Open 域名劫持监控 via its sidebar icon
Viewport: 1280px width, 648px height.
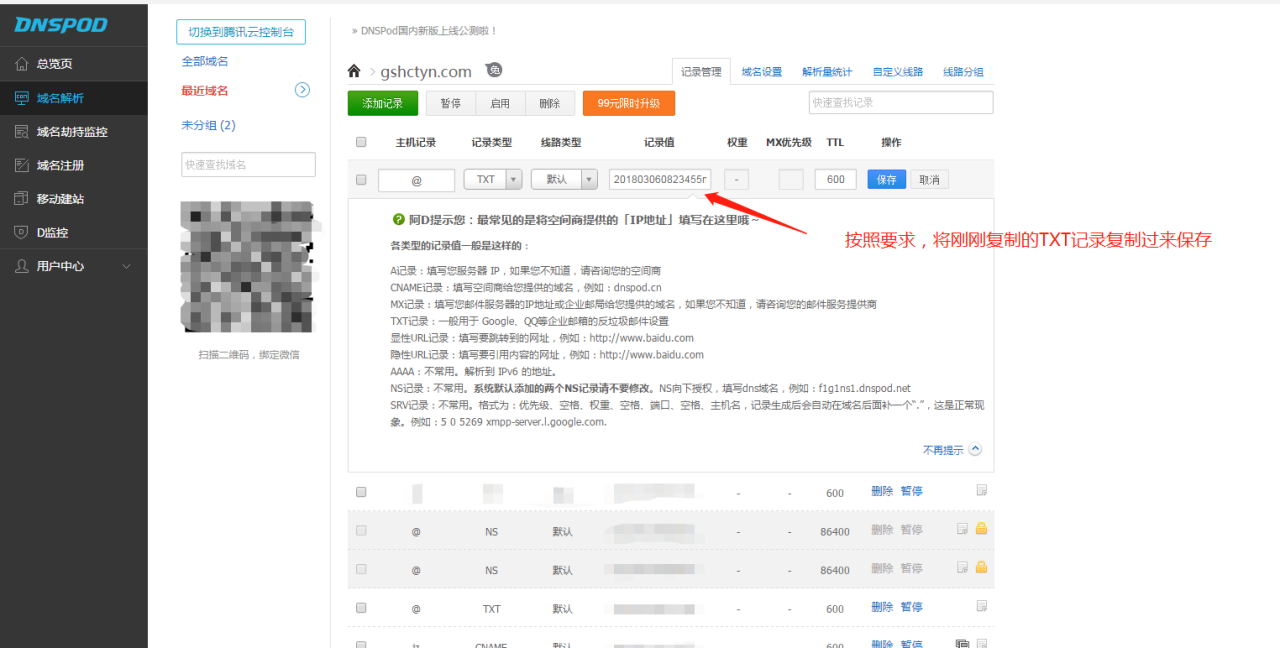(x=21, y=131)
